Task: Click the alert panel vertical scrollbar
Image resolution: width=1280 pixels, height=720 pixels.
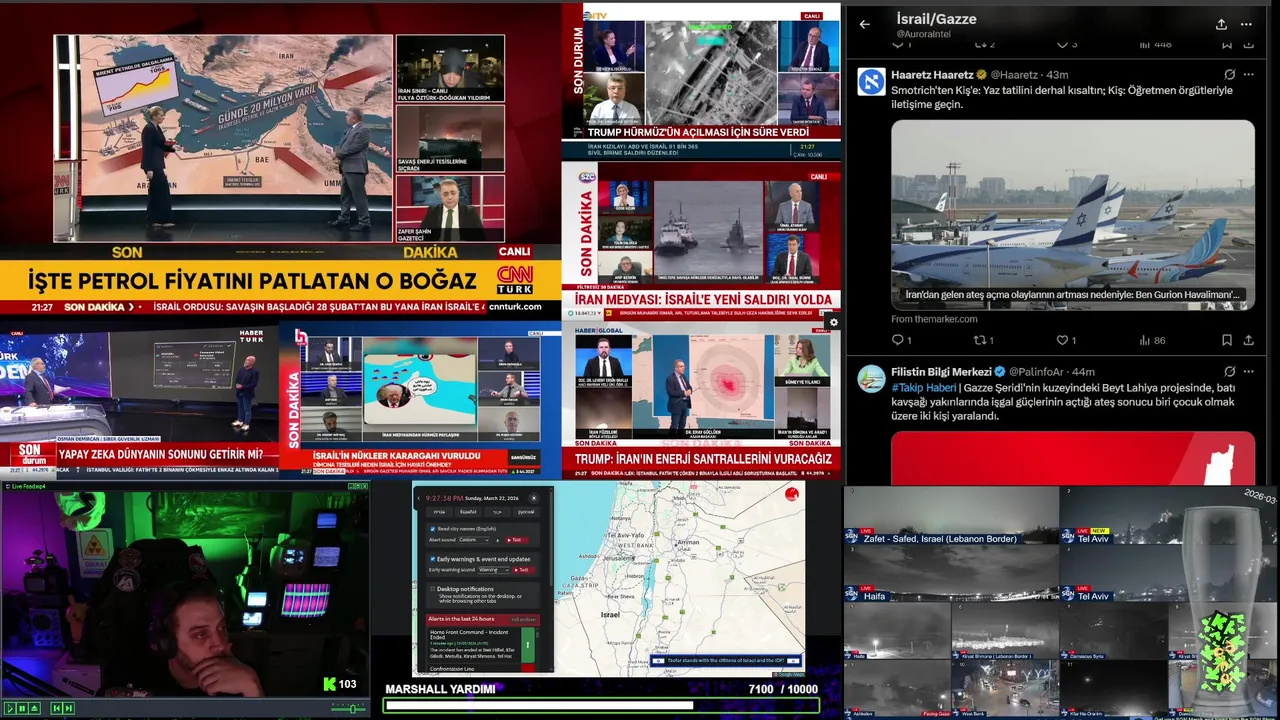Action: pos(551,538)
